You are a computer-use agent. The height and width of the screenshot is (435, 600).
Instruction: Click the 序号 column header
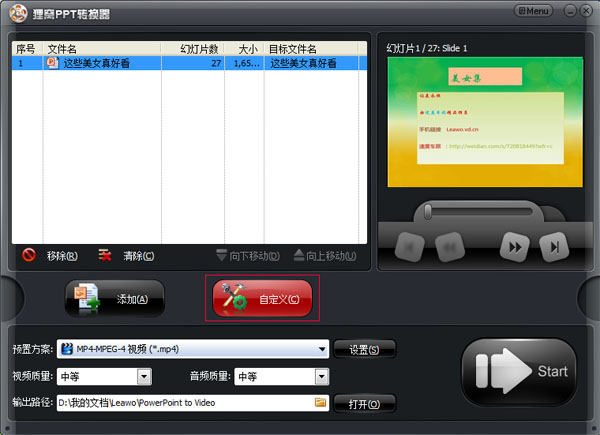coord(27,49)
